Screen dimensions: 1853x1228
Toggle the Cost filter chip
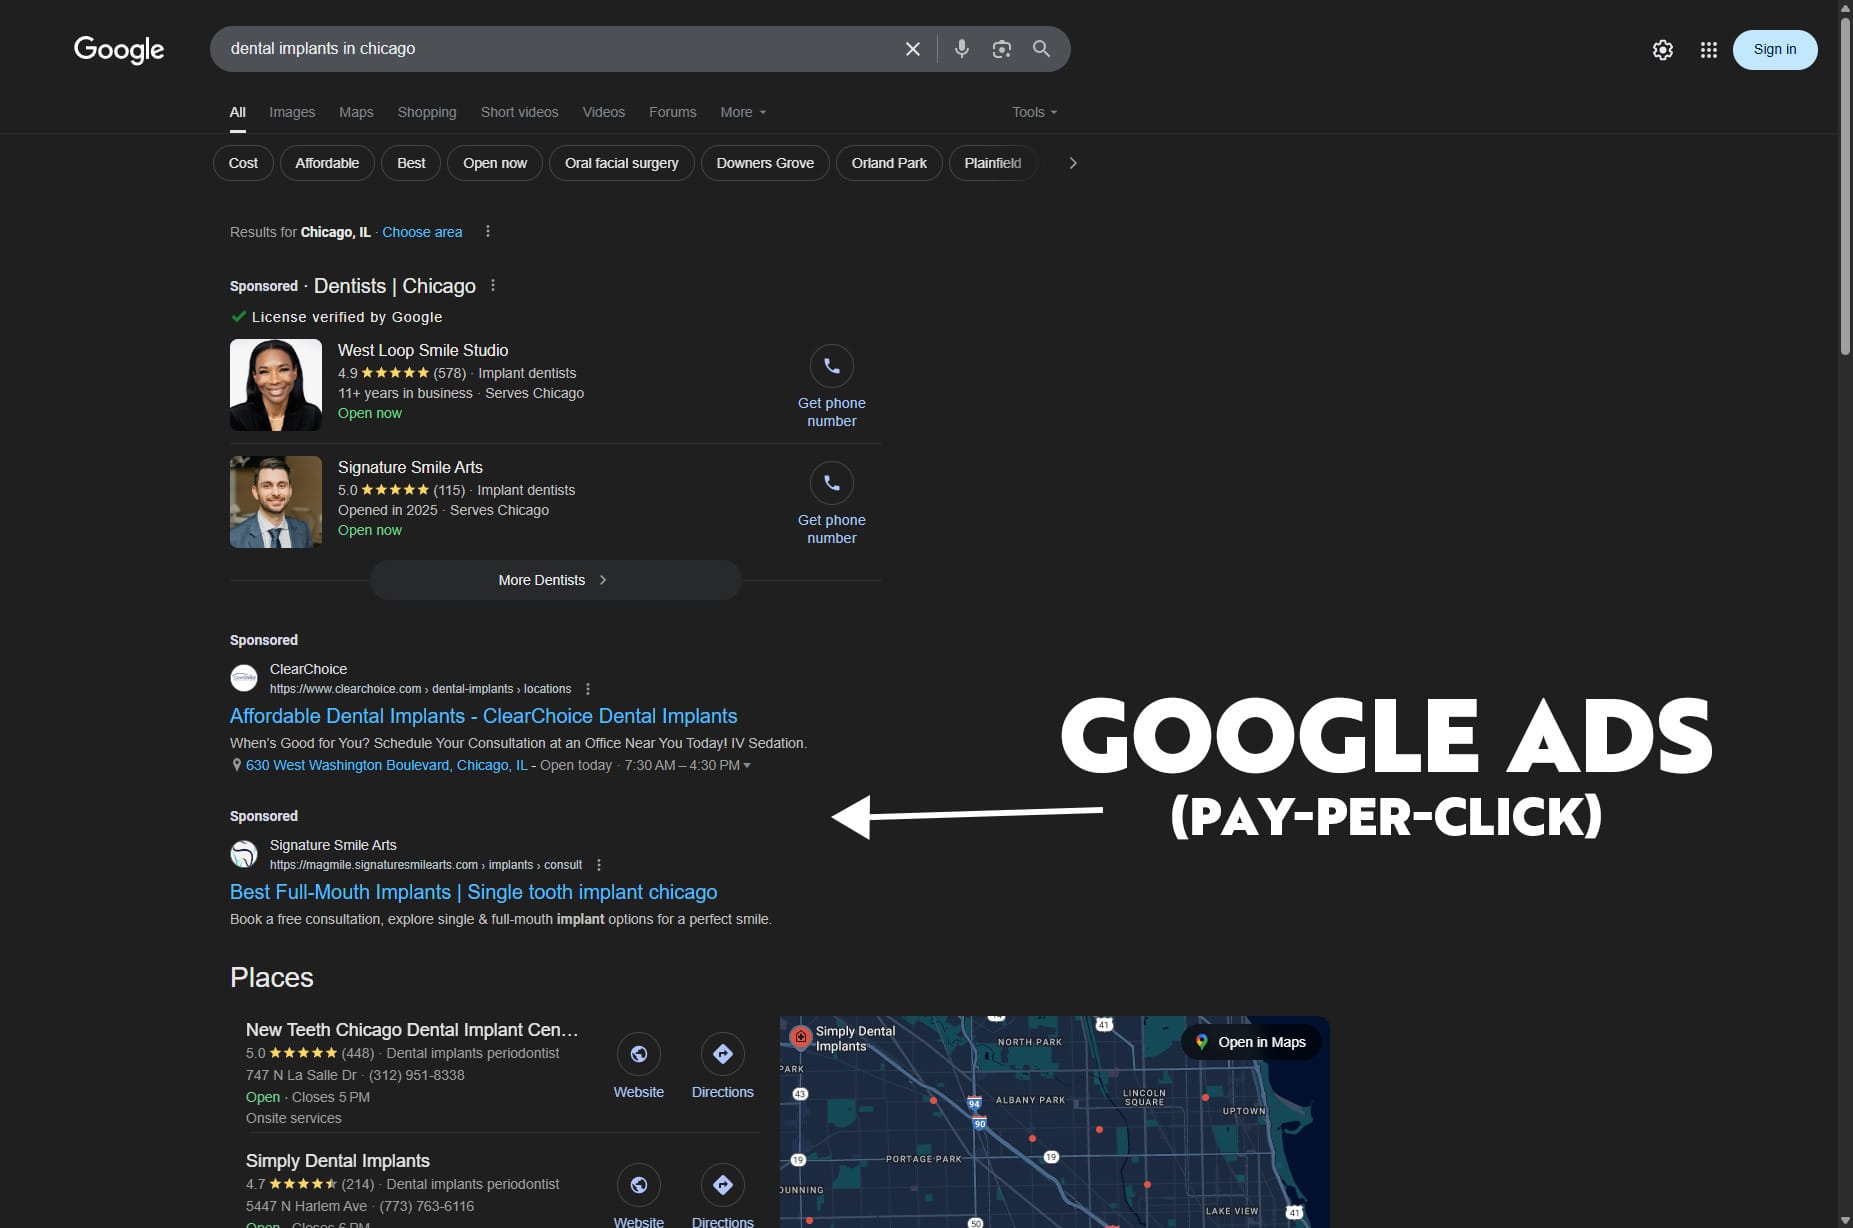[242, 162]
